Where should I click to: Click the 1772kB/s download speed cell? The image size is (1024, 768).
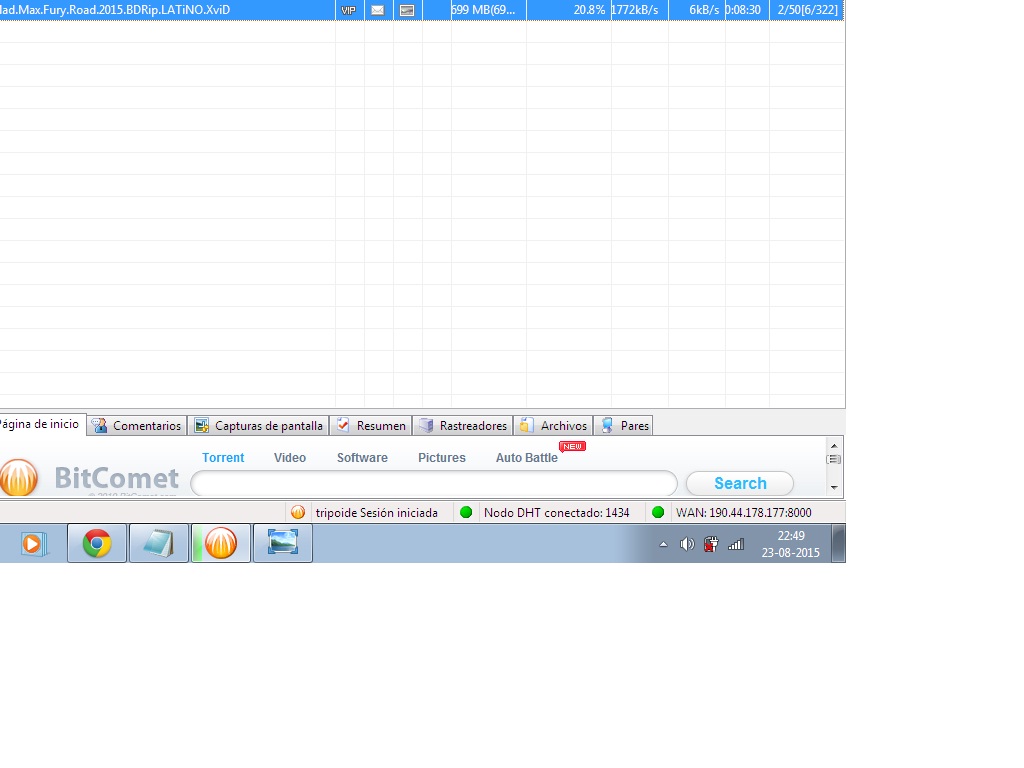click(635, 10)
